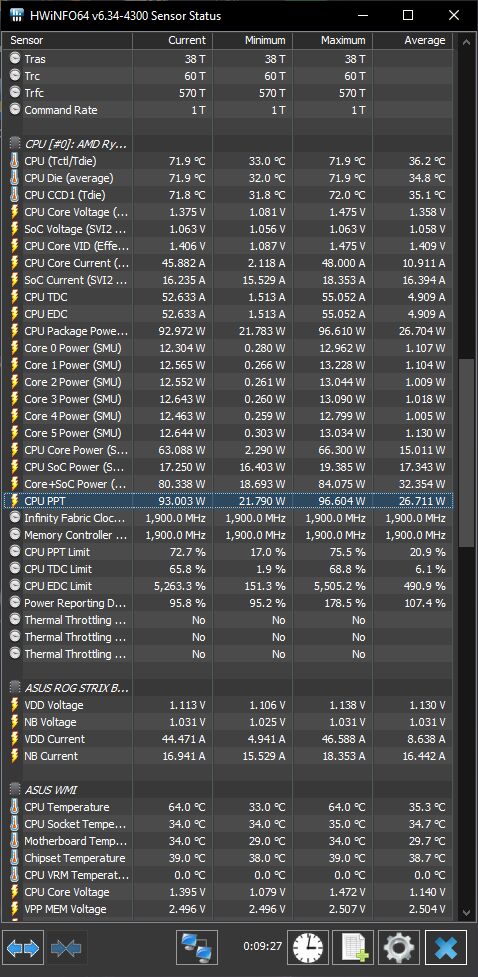The height and width of the screenshot is (977, 478).
Task: Select the Memory Controller Clock row
Action: point(228,535)
